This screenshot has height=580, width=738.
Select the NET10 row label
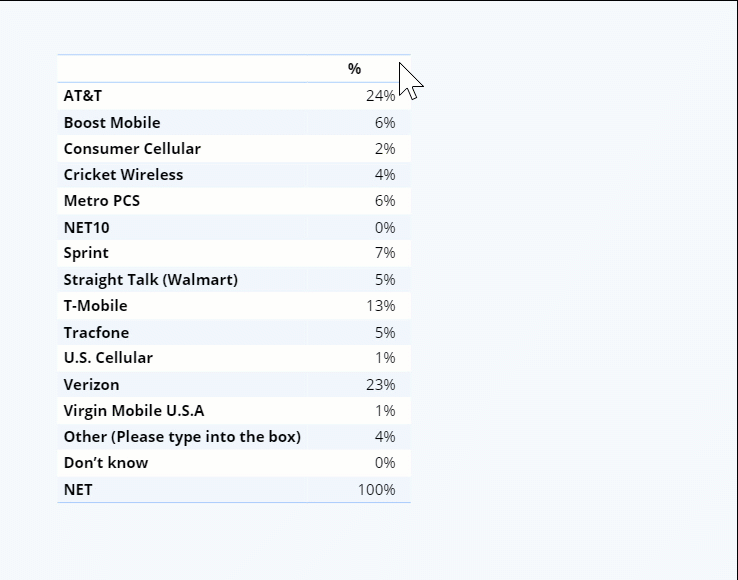pos(87,227)
